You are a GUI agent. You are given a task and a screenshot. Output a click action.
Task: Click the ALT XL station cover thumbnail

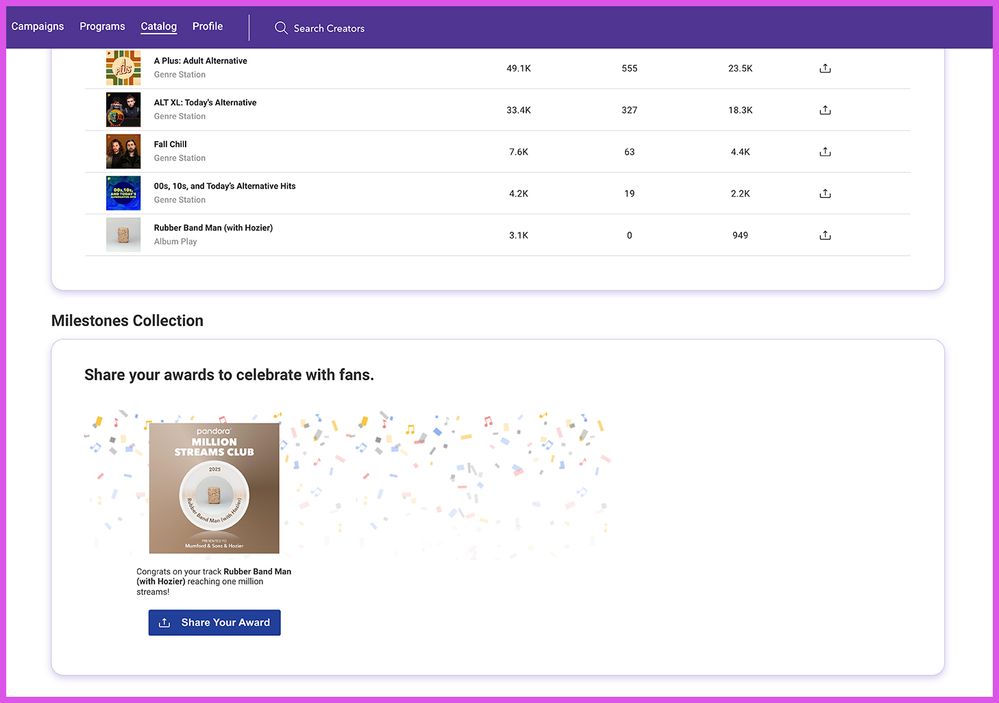(123, 110)
